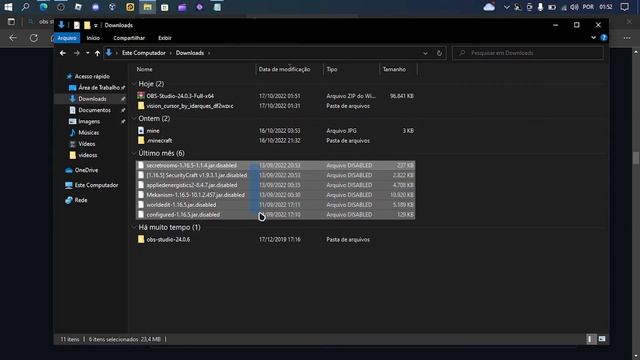Viewport: 640px width, 360px height.
Task: Collapse the Há muito tempo (1) group
Action: tap(134, 227)
